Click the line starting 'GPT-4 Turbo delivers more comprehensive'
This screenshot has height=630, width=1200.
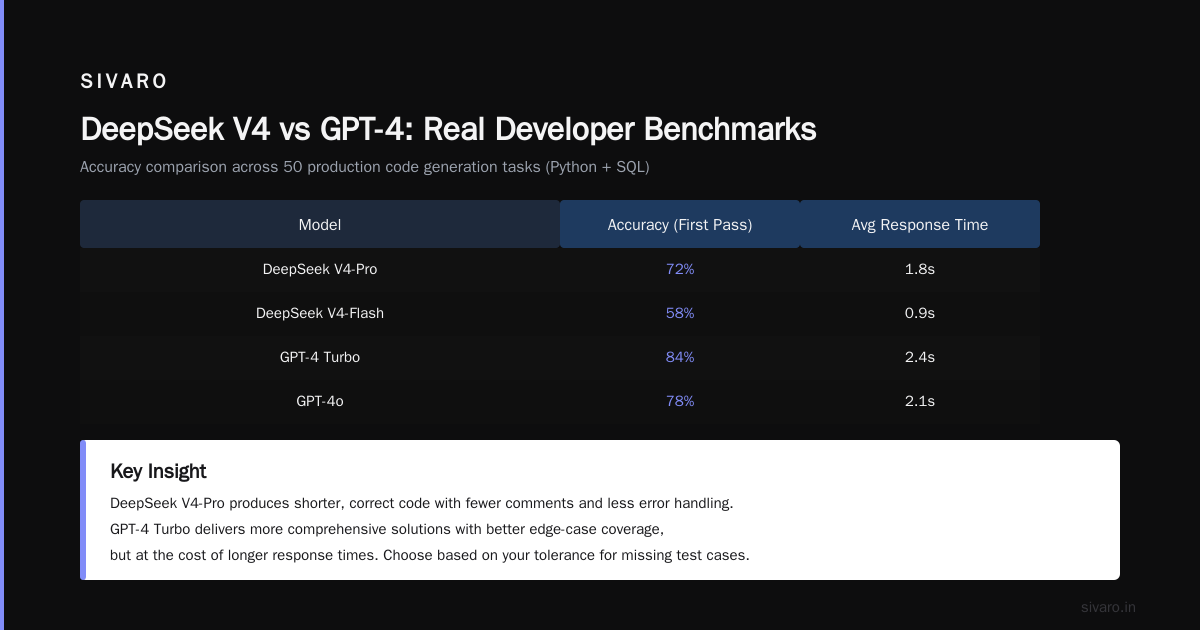coord(387,529)
